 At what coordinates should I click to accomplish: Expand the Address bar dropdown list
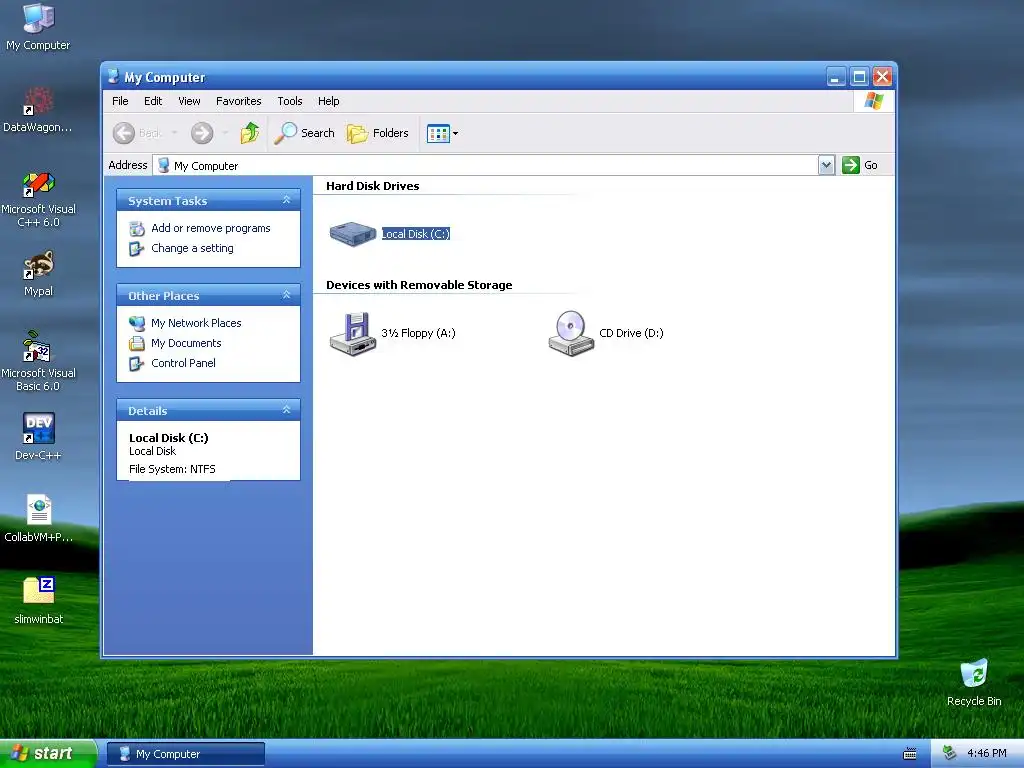(x=826, y=165)
